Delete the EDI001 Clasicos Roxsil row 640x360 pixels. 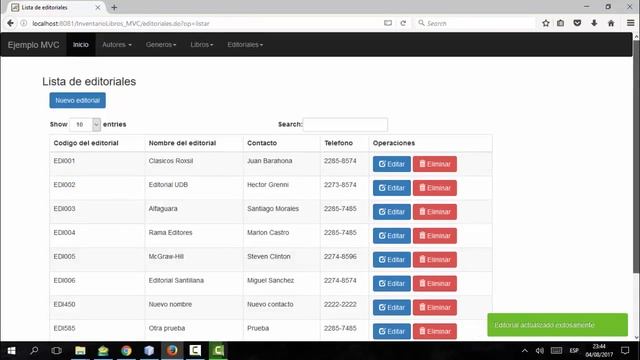point(435,164)
